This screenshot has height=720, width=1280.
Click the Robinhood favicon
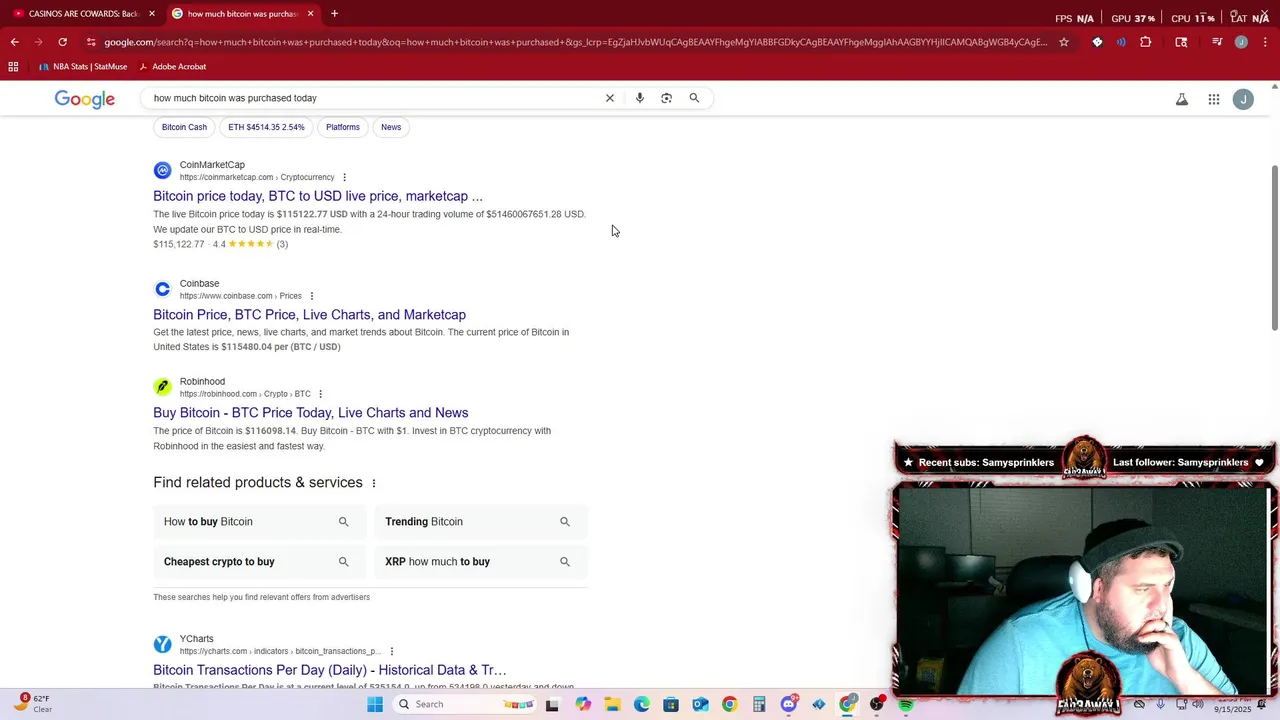point(162,387)
